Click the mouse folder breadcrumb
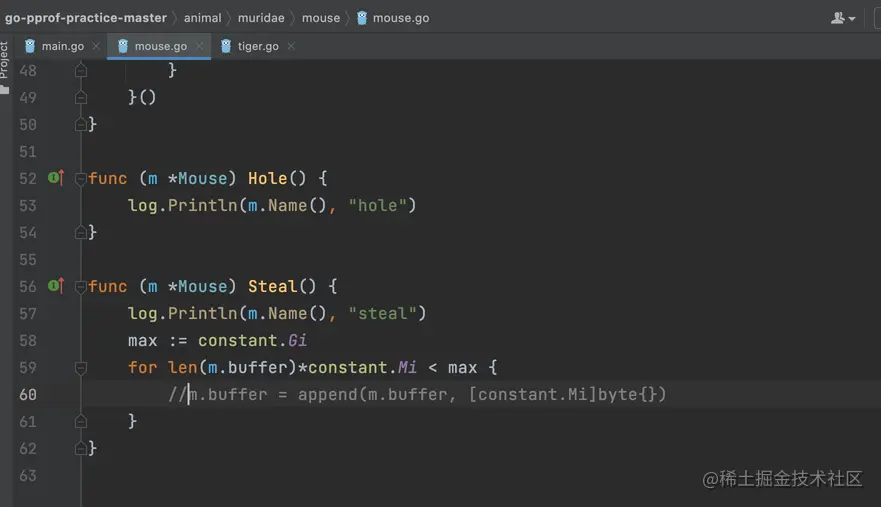 coord(321,18)
